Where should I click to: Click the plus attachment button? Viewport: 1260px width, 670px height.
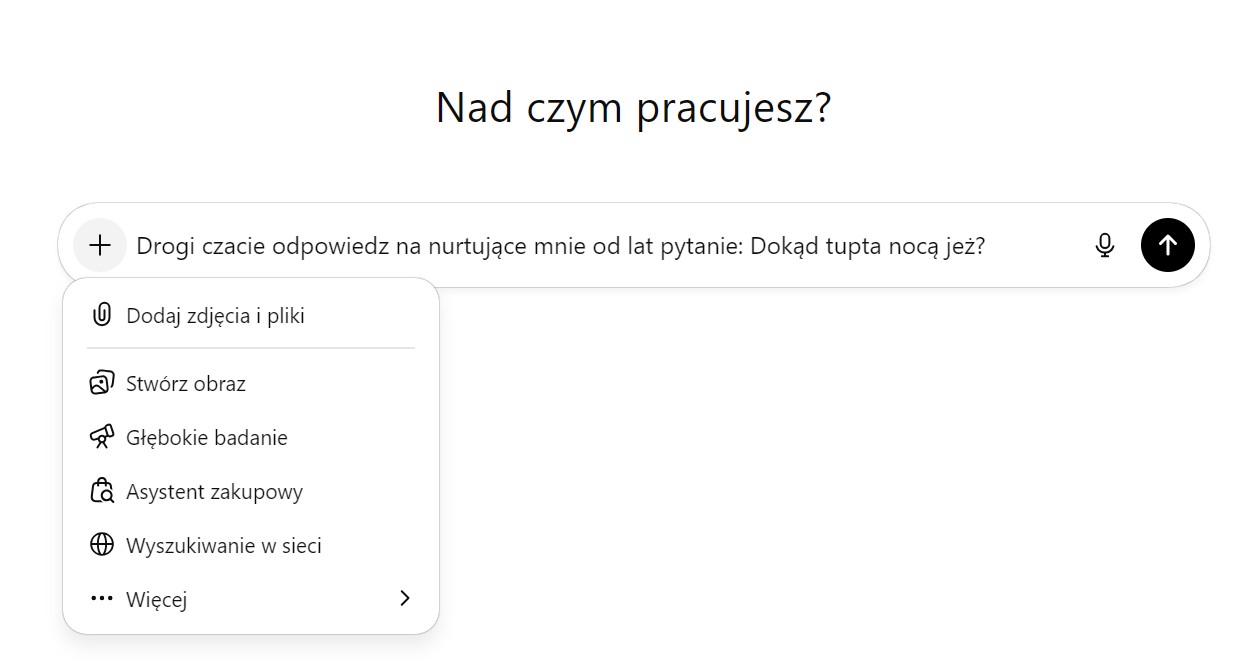(x=100, y=245)
